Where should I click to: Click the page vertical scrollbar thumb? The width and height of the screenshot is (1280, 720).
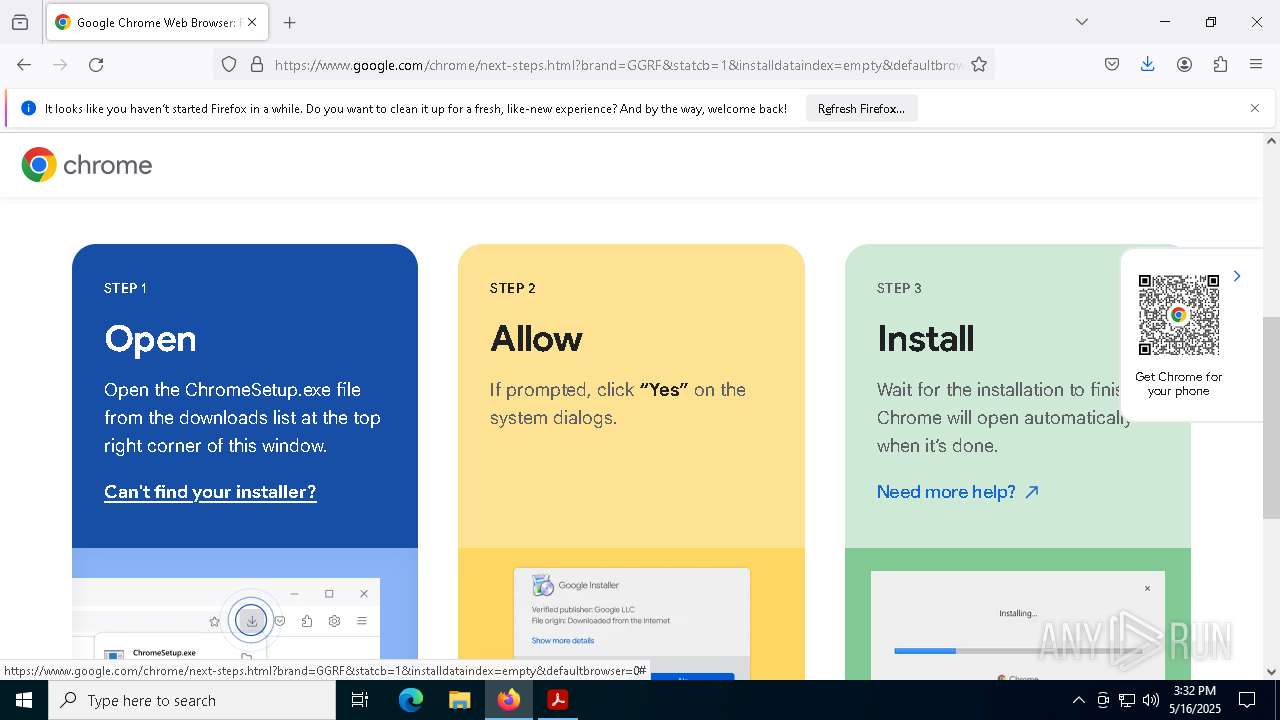(x=1271, y=417)
